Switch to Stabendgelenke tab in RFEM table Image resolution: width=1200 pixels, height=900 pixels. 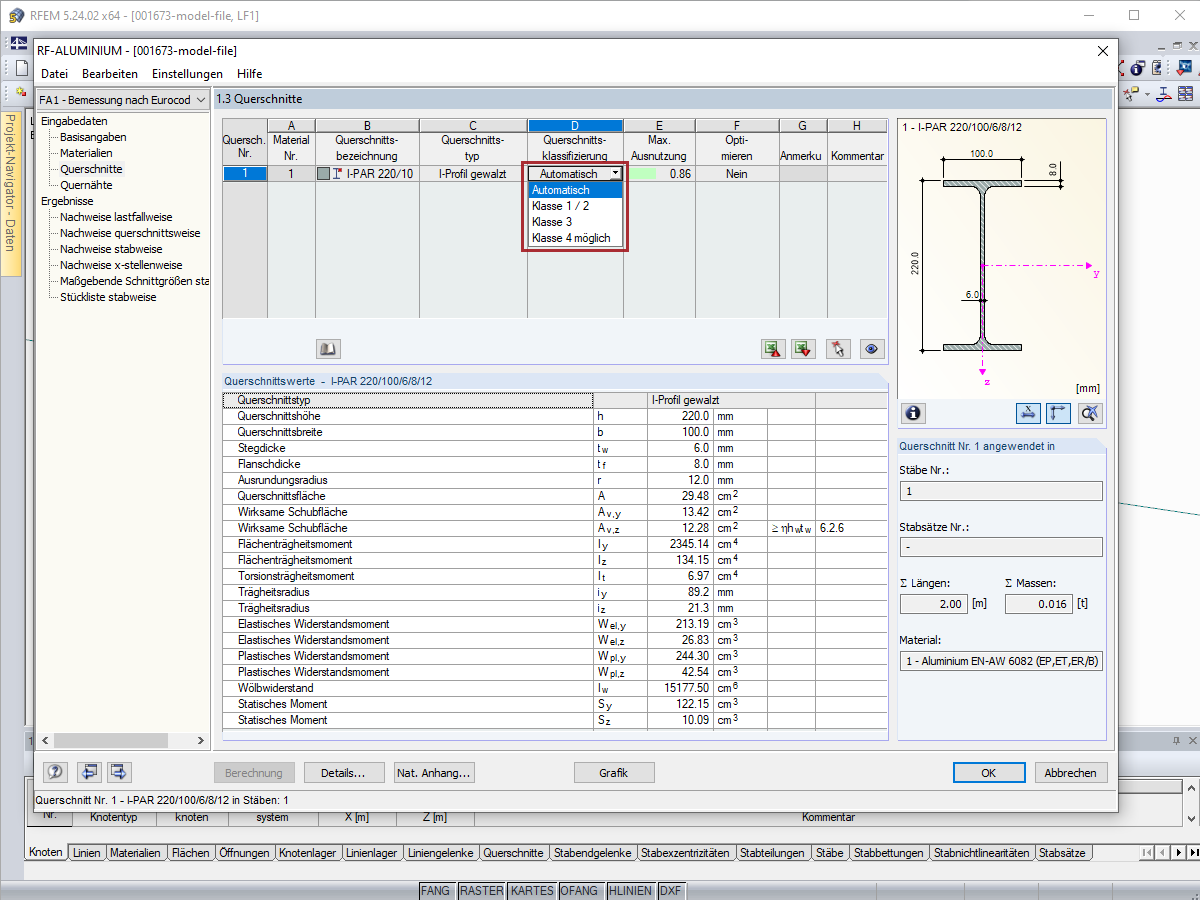tap(593, 853)
